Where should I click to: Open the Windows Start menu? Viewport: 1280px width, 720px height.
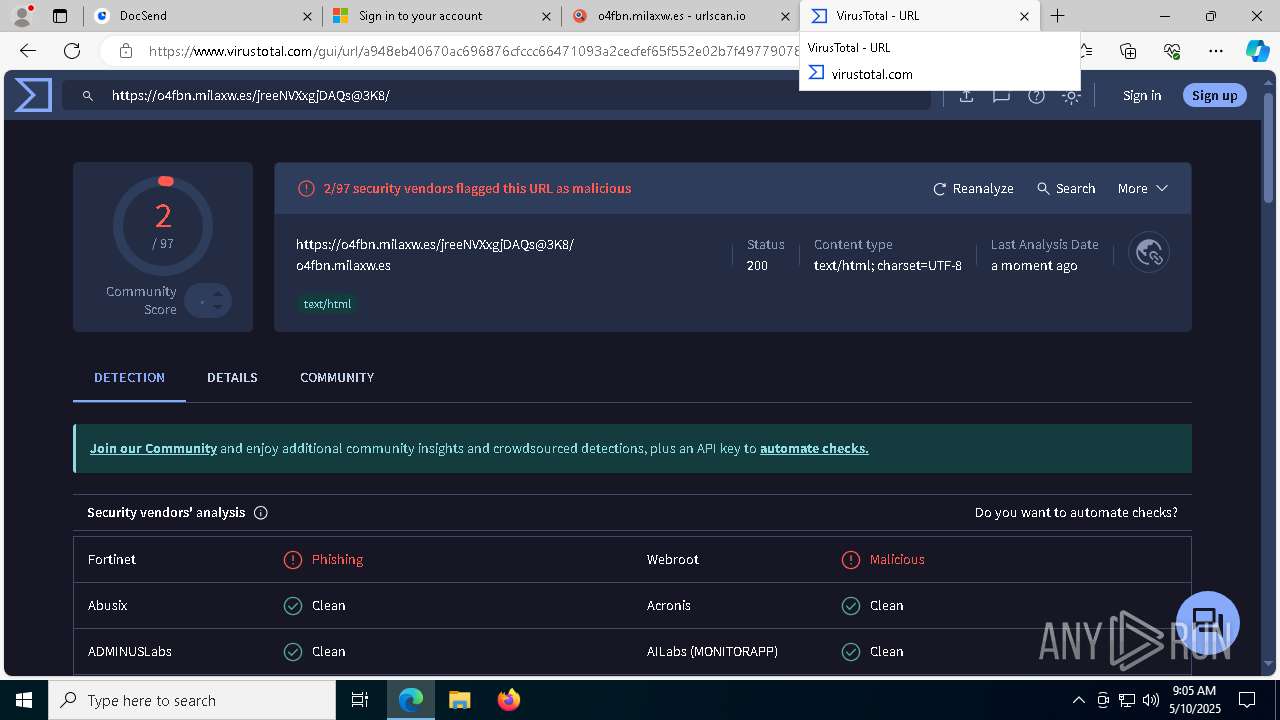click(24, 700)
